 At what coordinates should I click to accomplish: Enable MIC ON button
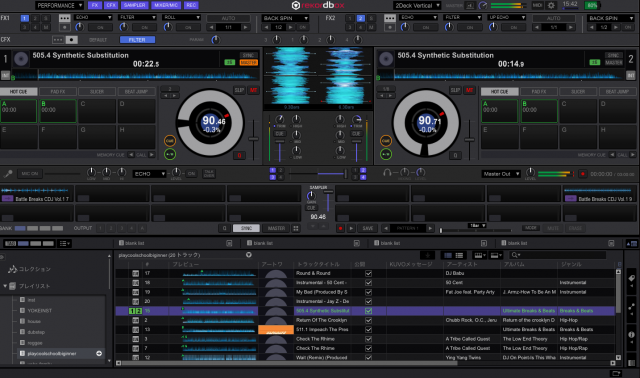(x=29, y=174)
